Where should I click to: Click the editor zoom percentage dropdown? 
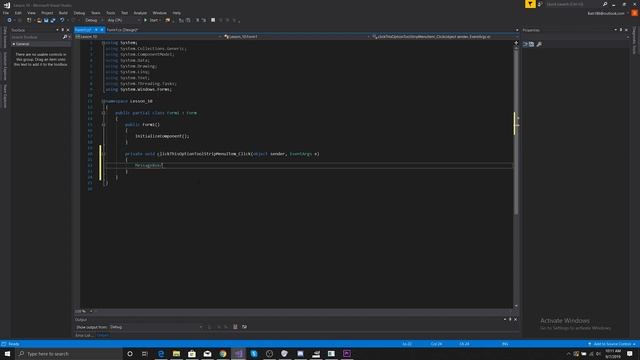click(x=84, y=311)
